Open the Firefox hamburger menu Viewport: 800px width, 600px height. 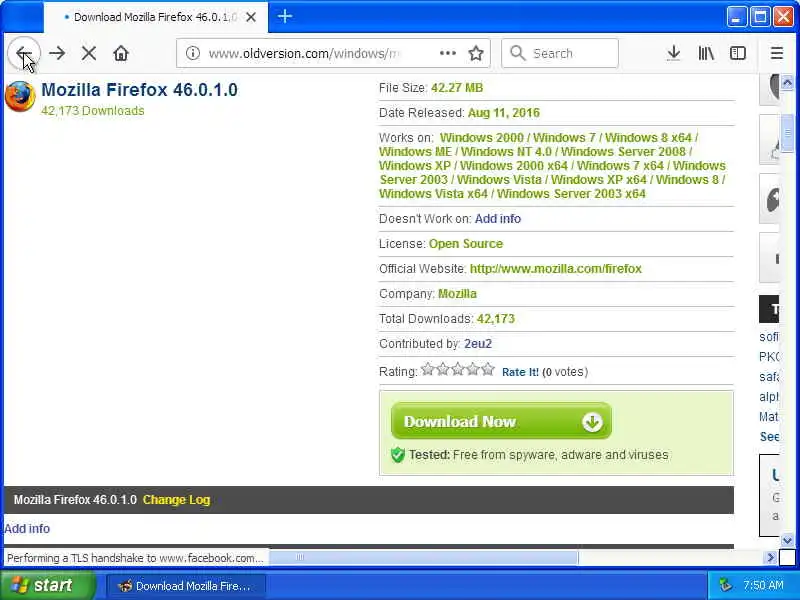[777, 53]
